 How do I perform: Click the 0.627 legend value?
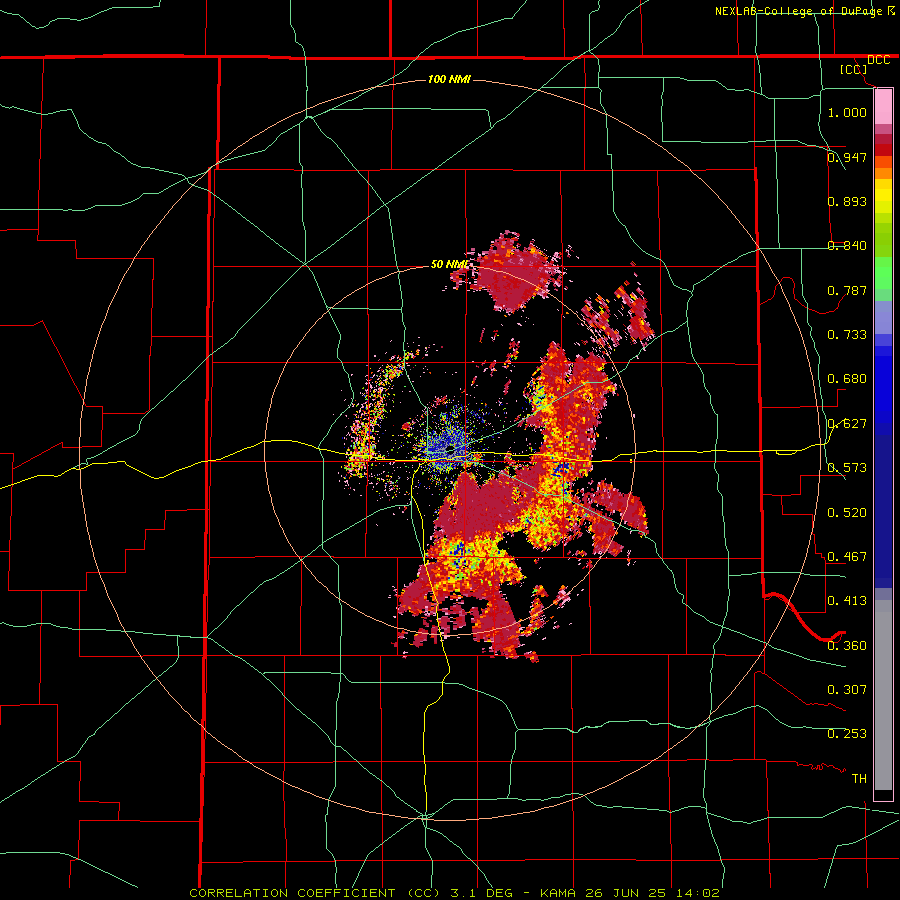tap(847, 423)
